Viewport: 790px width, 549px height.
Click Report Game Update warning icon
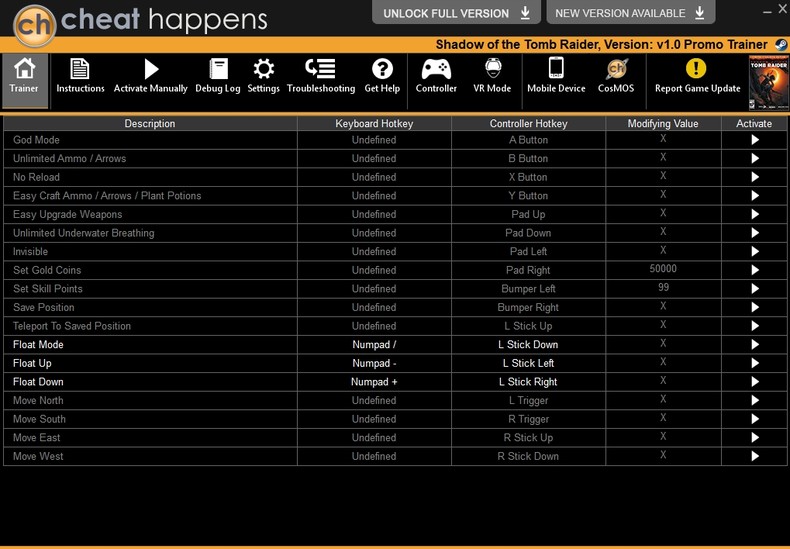[x=696, y=68]
